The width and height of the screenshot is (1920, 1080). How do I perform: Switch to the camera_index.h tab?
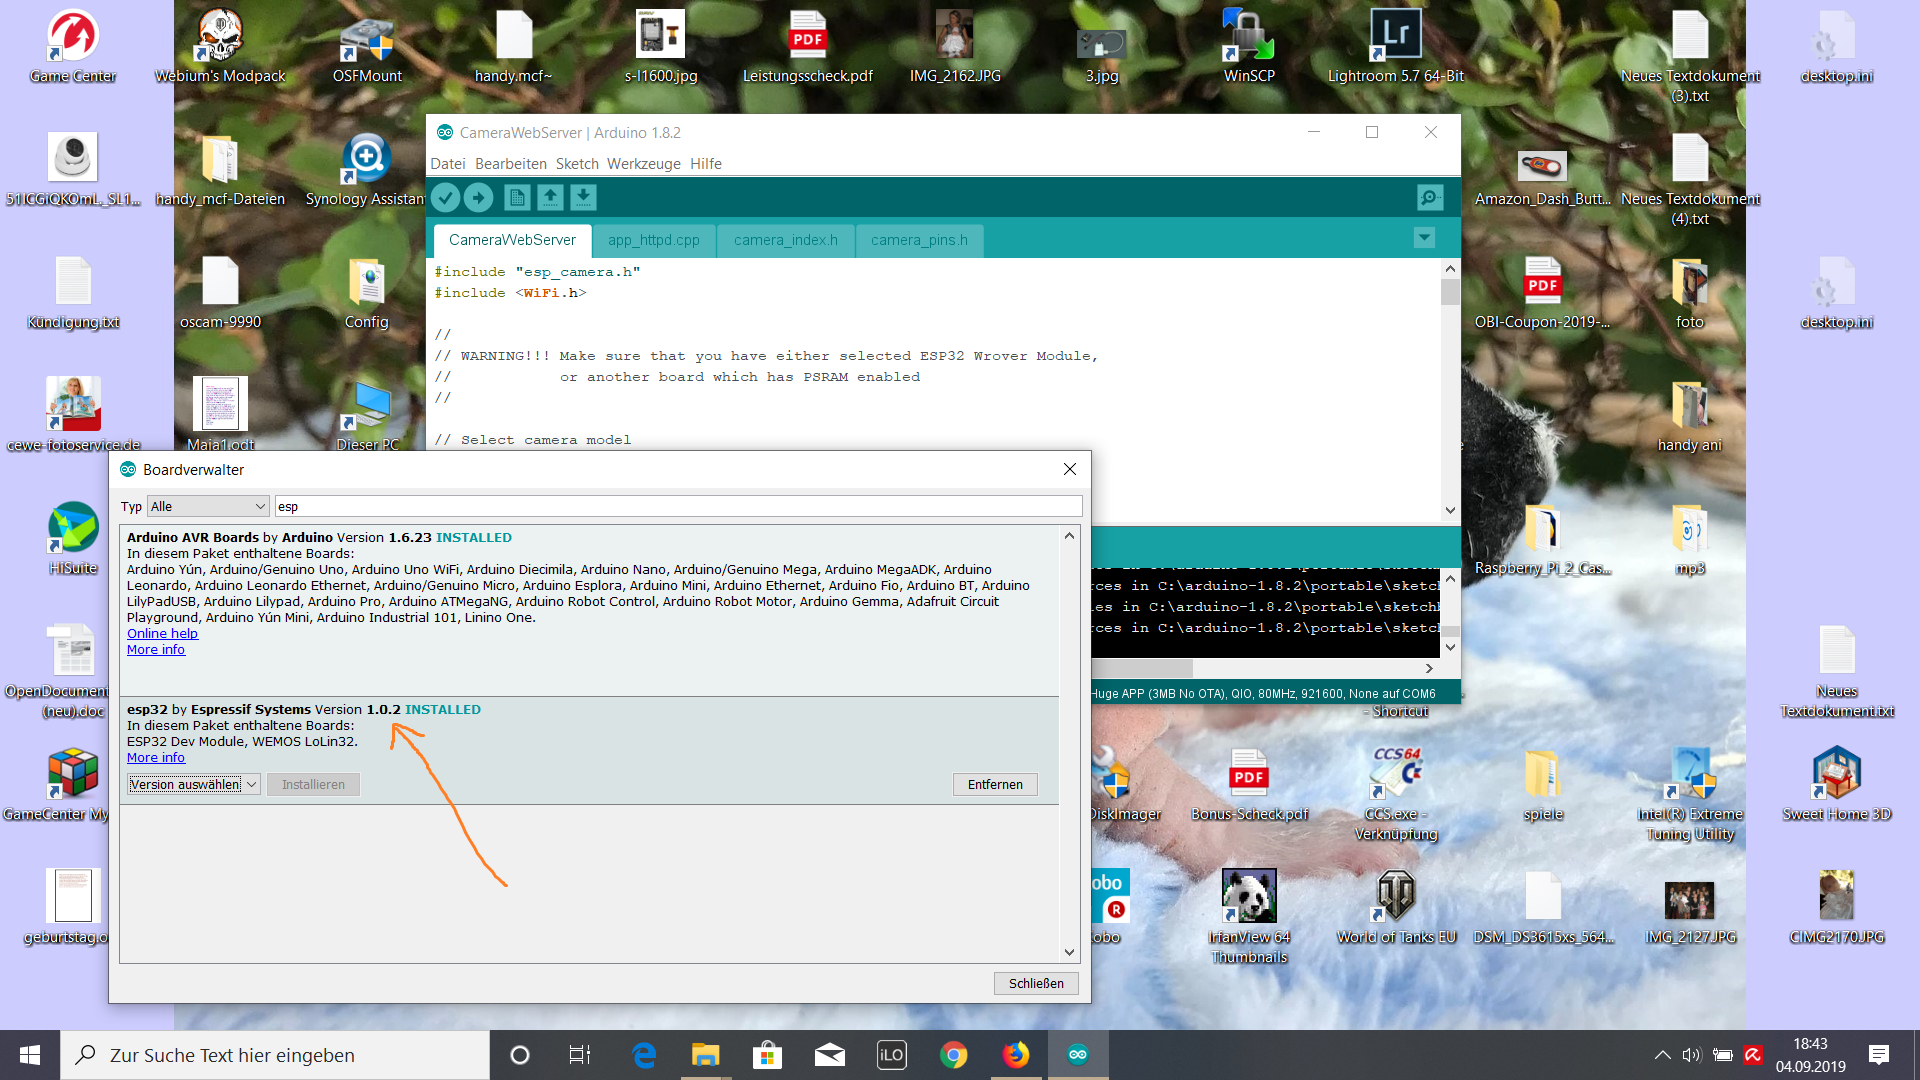(x=786, y=240)
